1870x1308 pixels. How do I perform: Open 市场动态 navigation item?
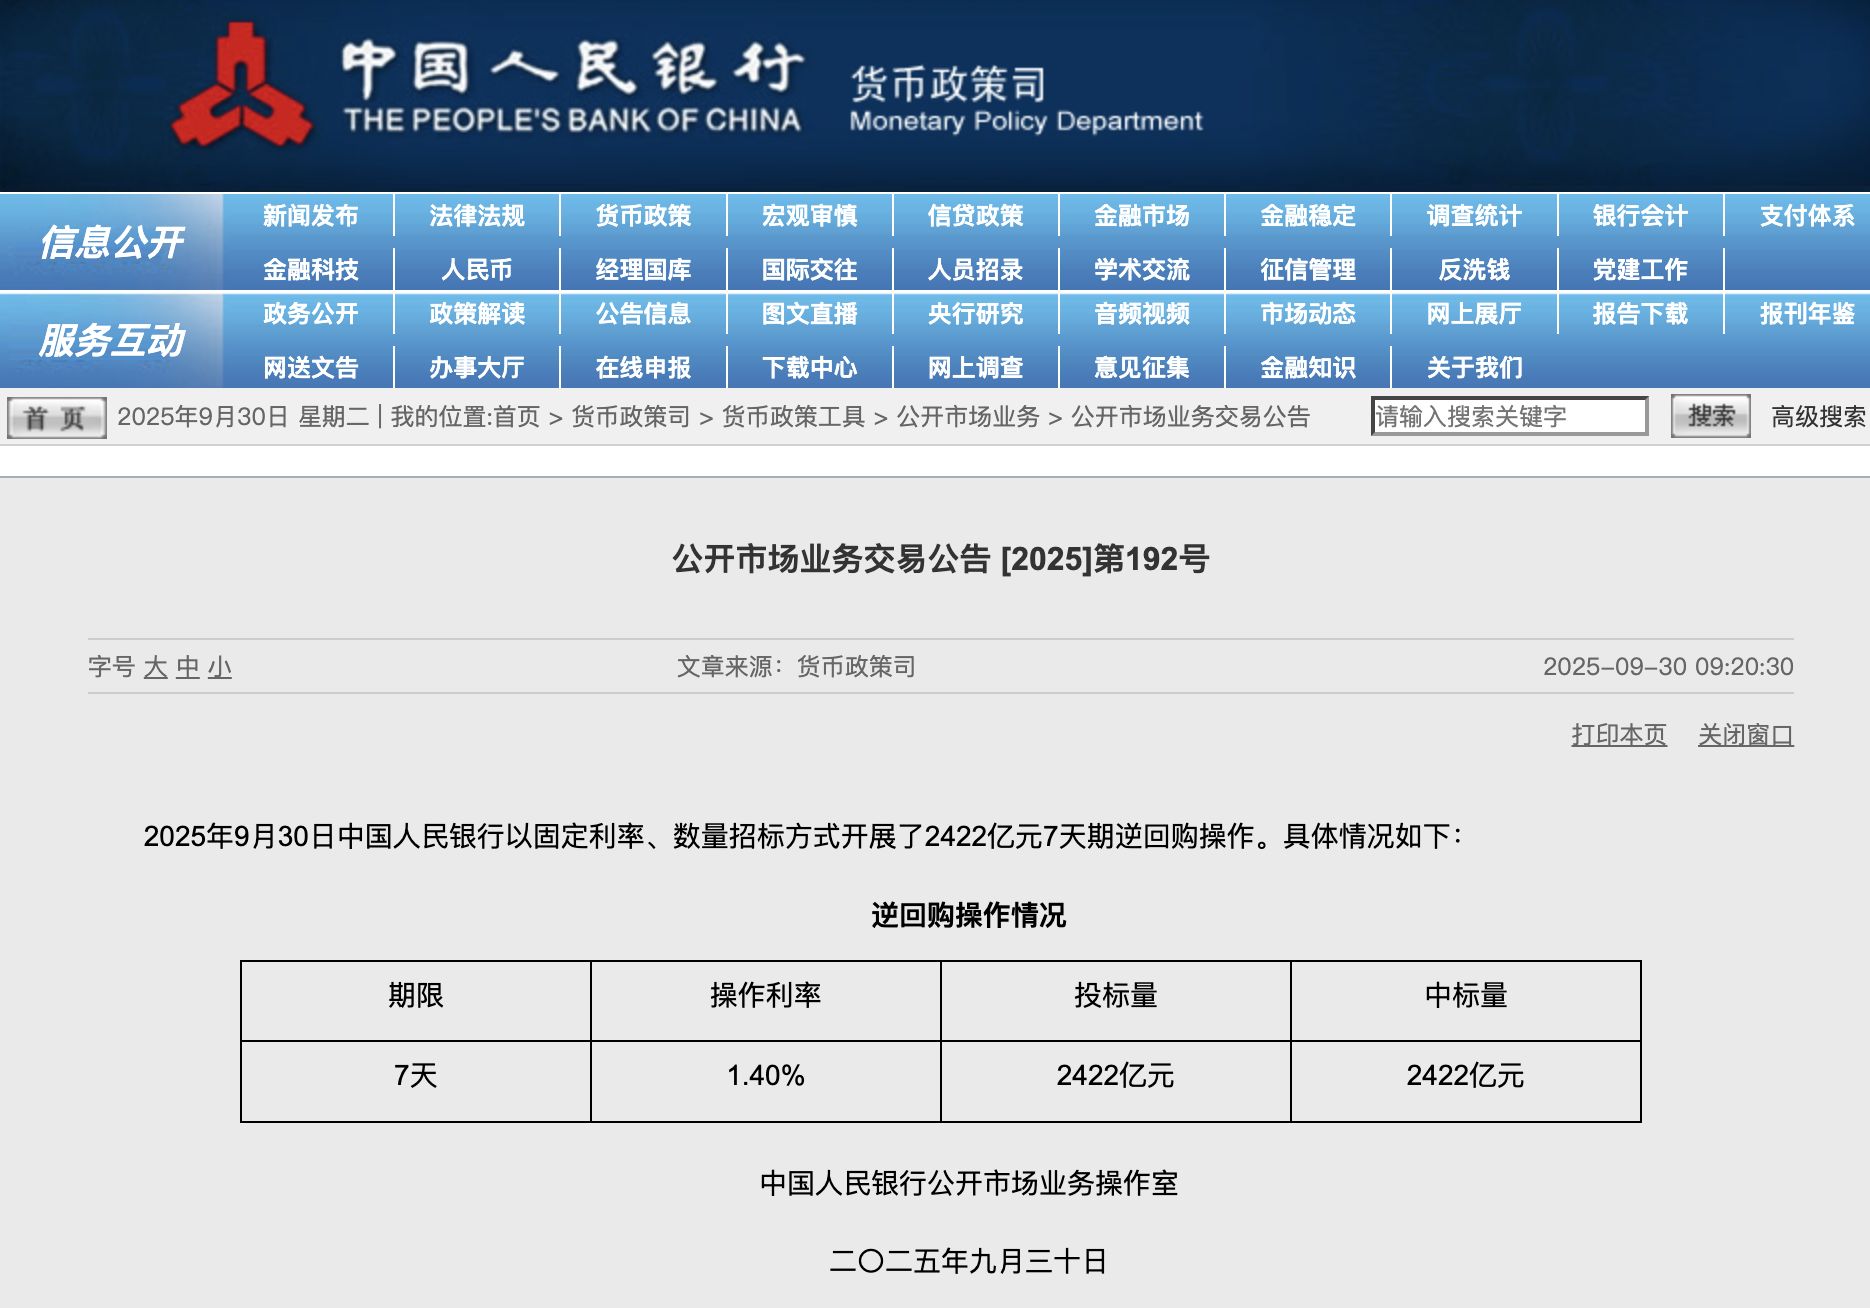coord(1308,314)
